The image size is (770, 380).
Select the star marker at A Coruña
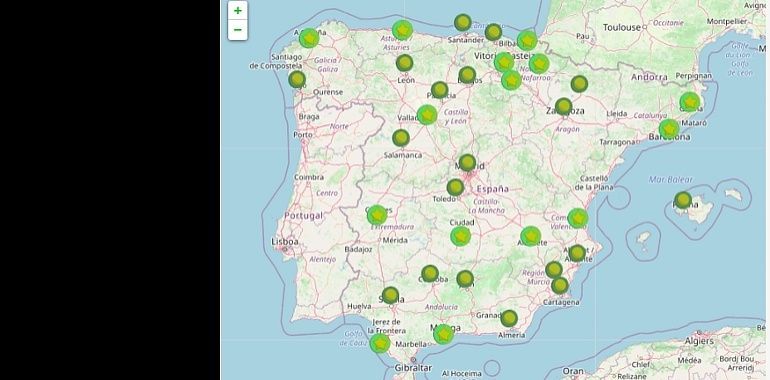tap(309, 38)
